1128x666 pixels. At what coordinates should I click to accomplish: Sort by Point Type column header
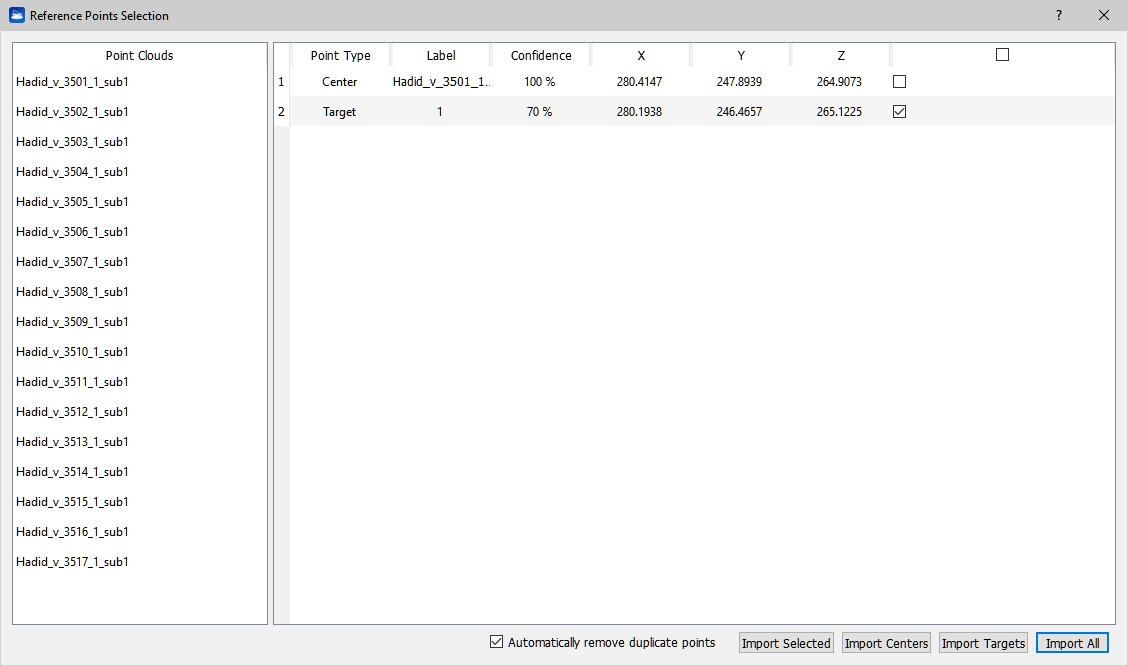(x=340, y=56)
